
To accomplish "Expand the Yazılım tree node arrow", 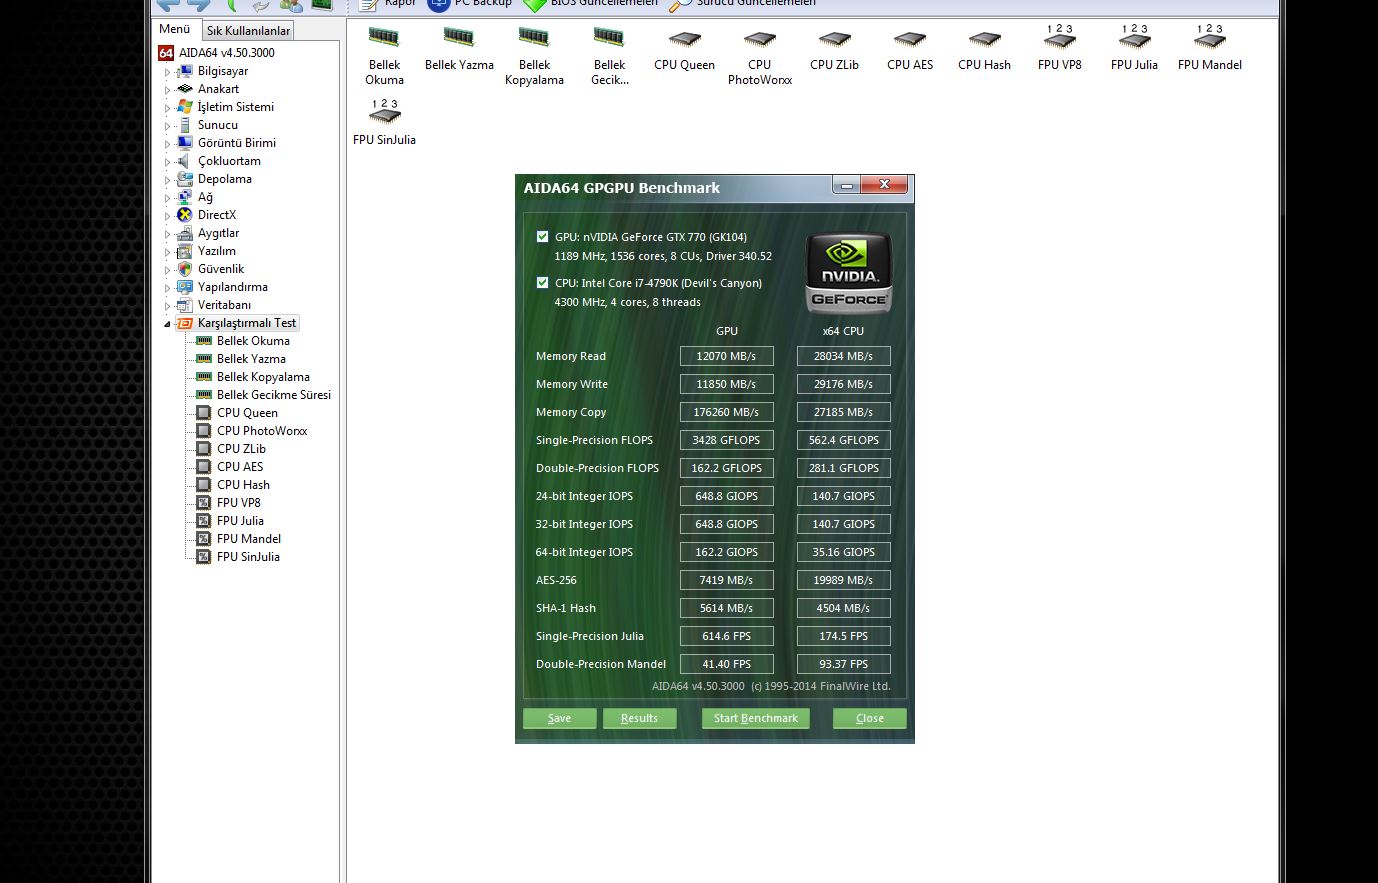I will pos(168,252).
